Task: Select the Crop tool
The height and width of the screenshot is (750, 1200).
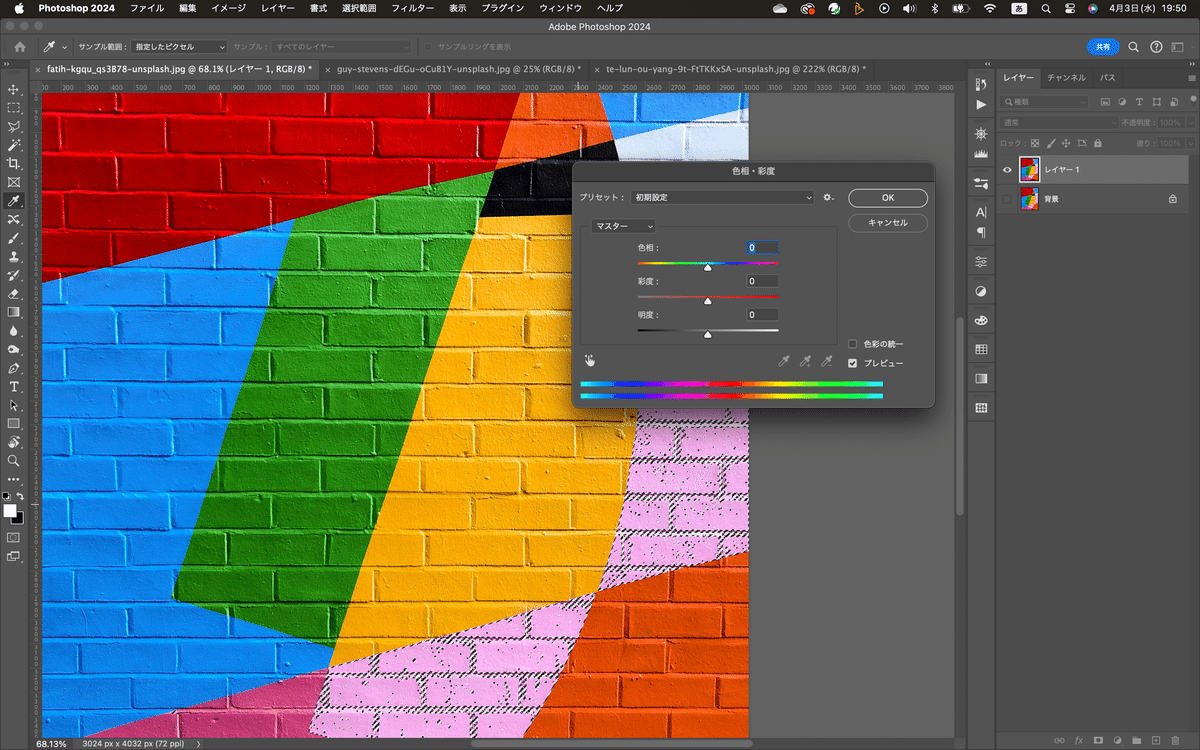Action: coord(14,164)
